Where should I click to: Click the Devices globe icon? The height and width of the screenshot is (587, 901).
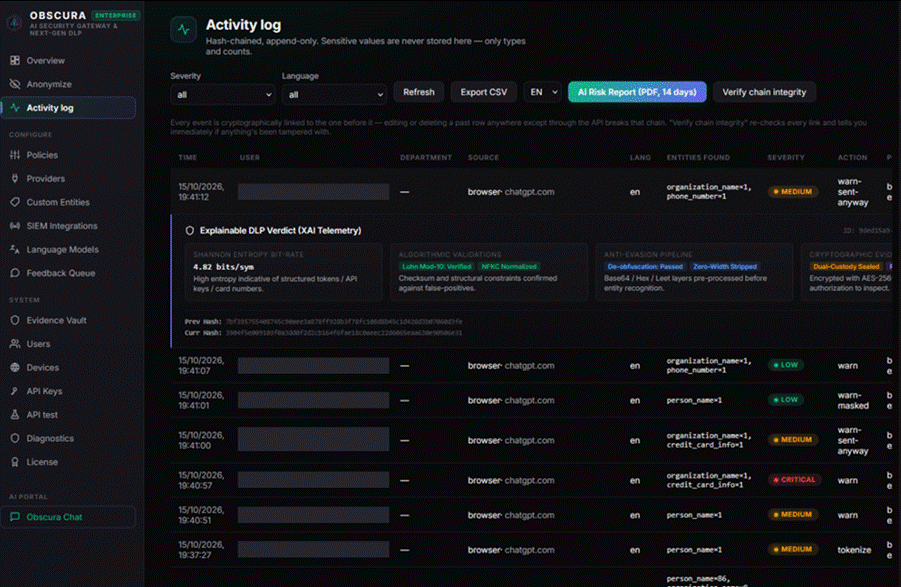[x=15, y=368]
